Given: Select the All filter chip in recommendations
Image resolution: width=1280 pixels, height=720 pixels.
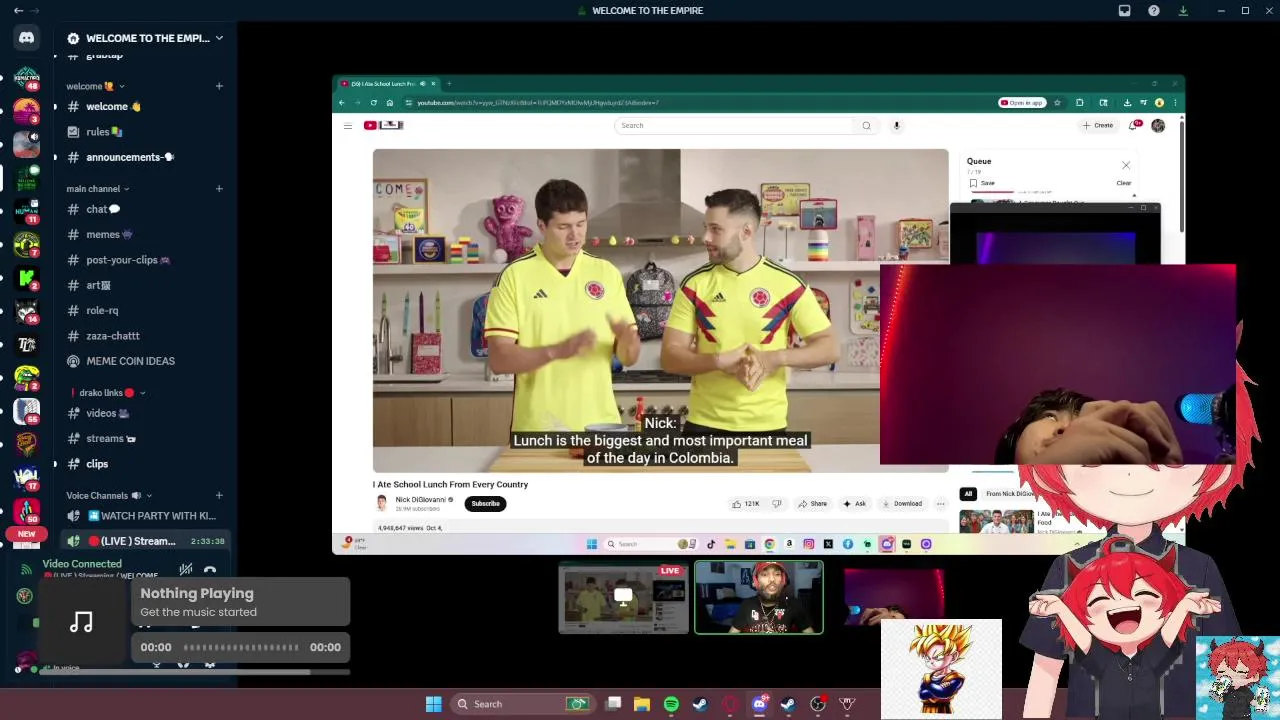Looking at the screenshot, I should point(968,493).
